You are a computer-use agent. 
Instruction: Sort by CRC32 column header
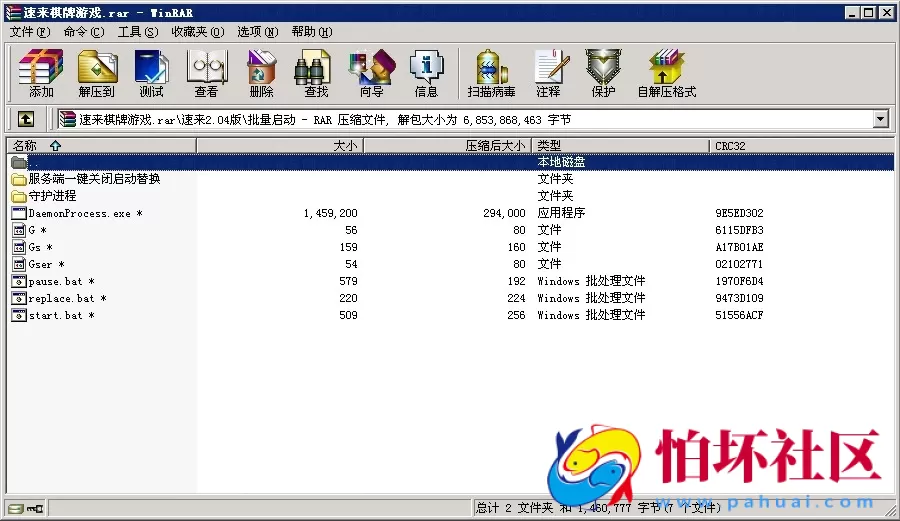pyautogui.click(x=801, y=146)
